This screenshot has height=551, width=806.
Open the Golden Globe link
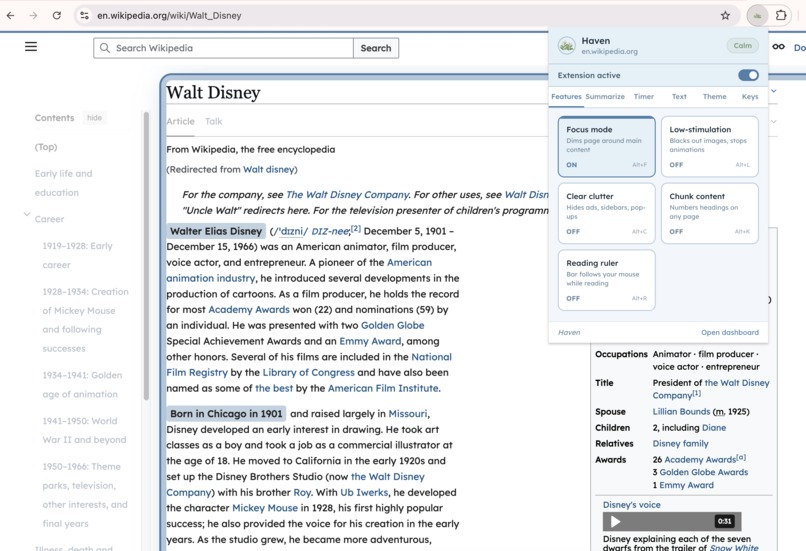(x=392, y=325)
